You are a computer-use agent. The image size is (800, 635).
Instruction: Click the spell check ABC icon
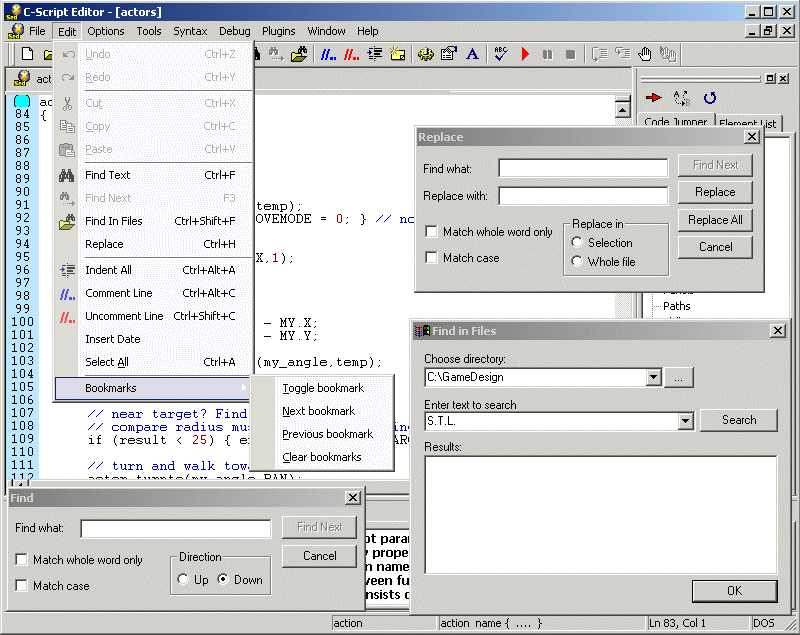[x=501, y=54]
